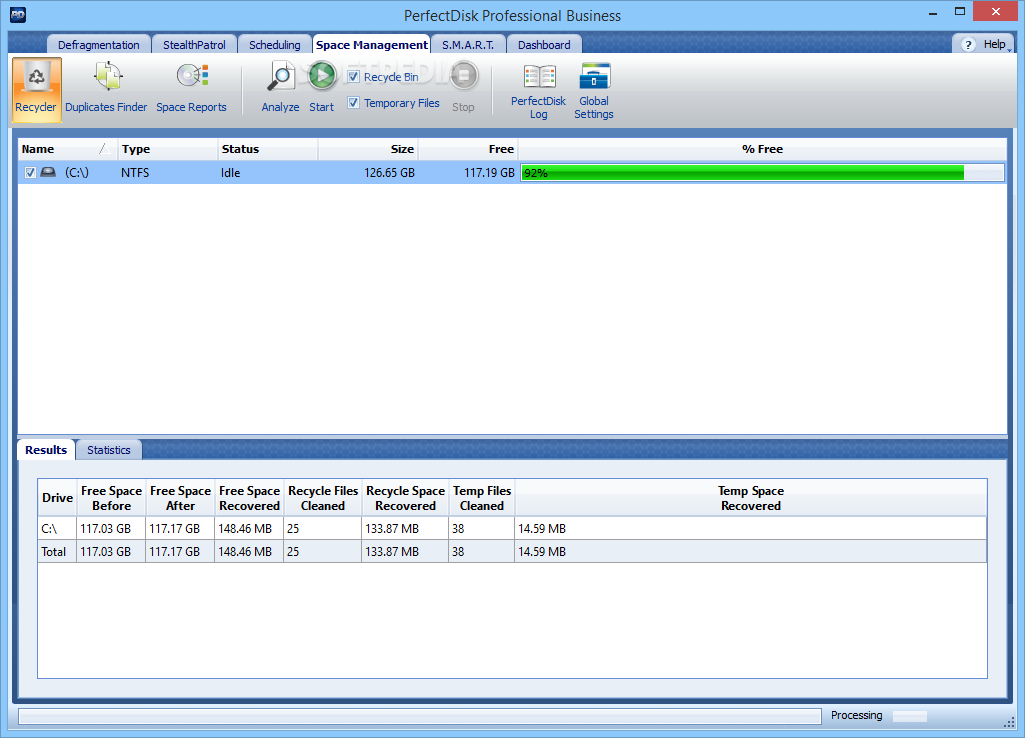Sort drives by Name column header
The height and width of the screenshot is (738, 1025).
[x=67, y=149]
